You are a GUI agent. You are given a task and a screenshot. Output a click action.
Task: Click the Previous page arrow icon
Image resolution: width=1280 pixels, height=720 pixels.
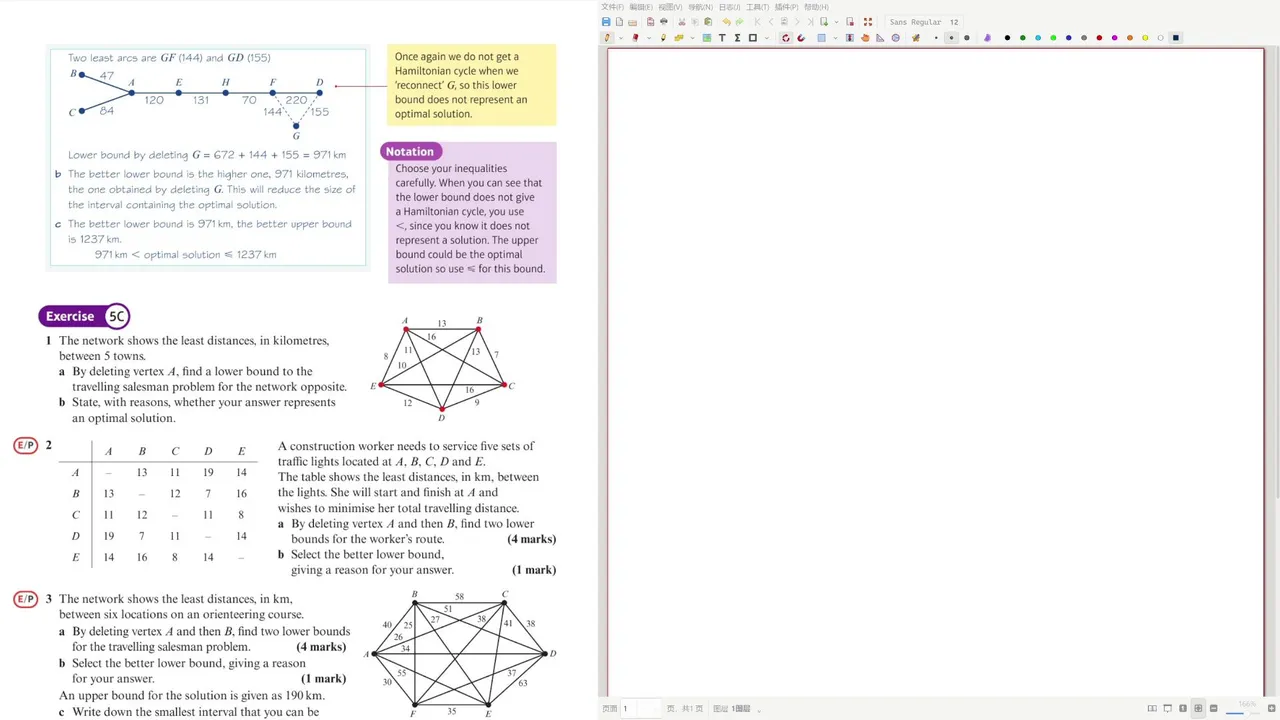pos(771,21)
